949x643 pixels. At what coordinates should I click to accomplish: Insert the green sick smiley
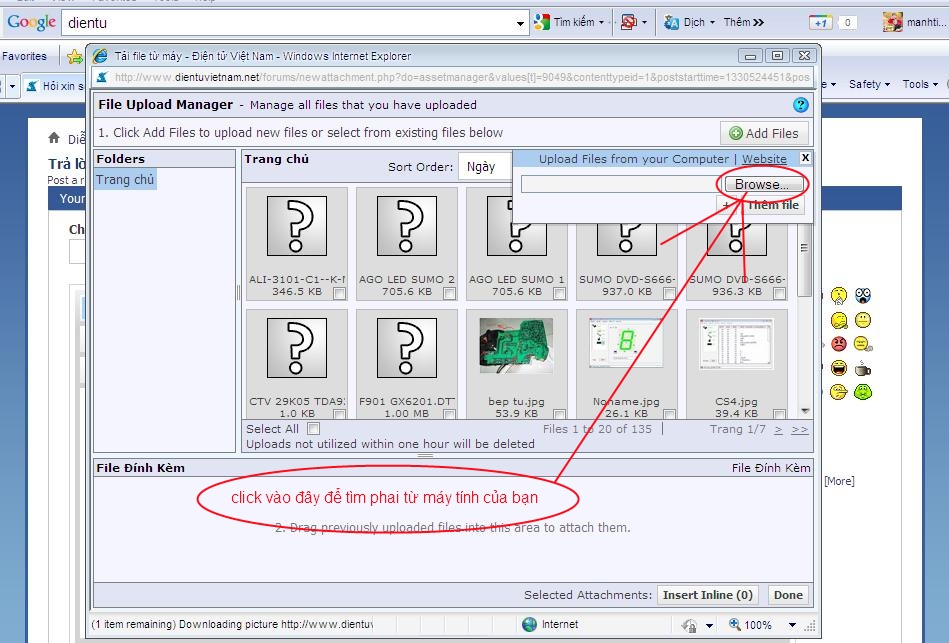[862, 392]
